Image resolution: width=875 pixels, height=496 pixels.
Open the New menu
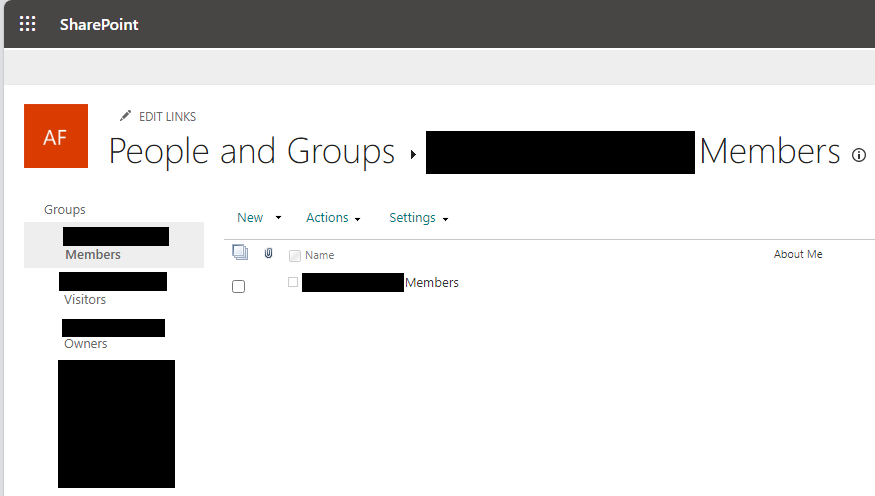pos(250,218)
